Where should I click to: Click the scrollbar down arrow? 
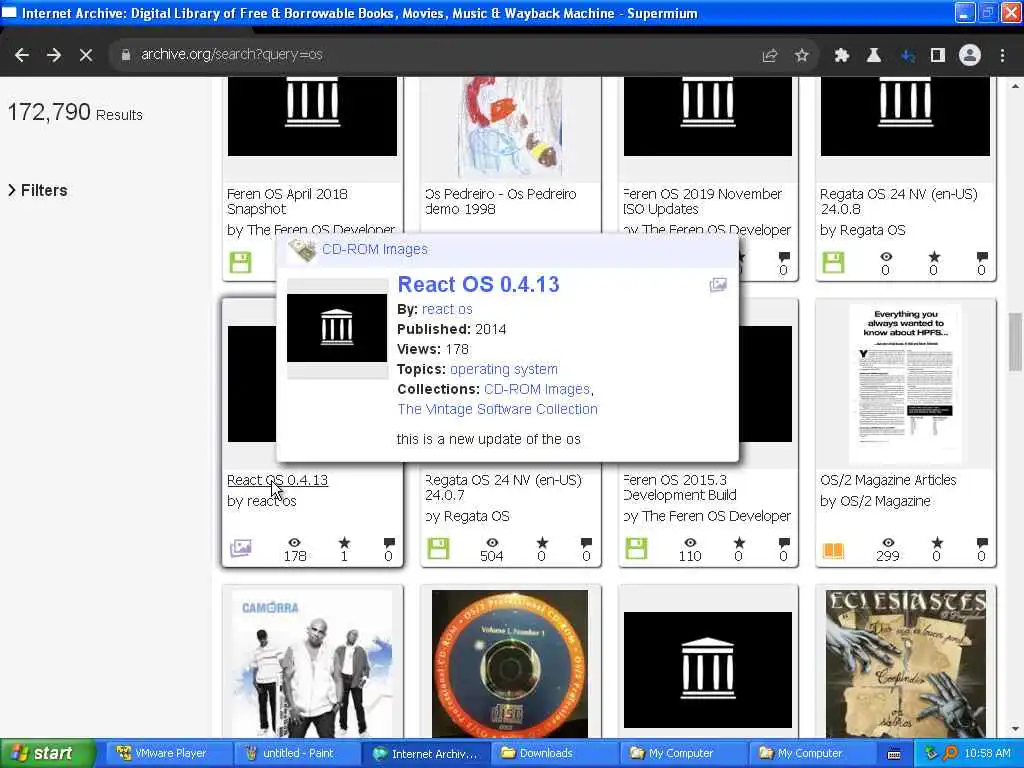(1015, 729)
